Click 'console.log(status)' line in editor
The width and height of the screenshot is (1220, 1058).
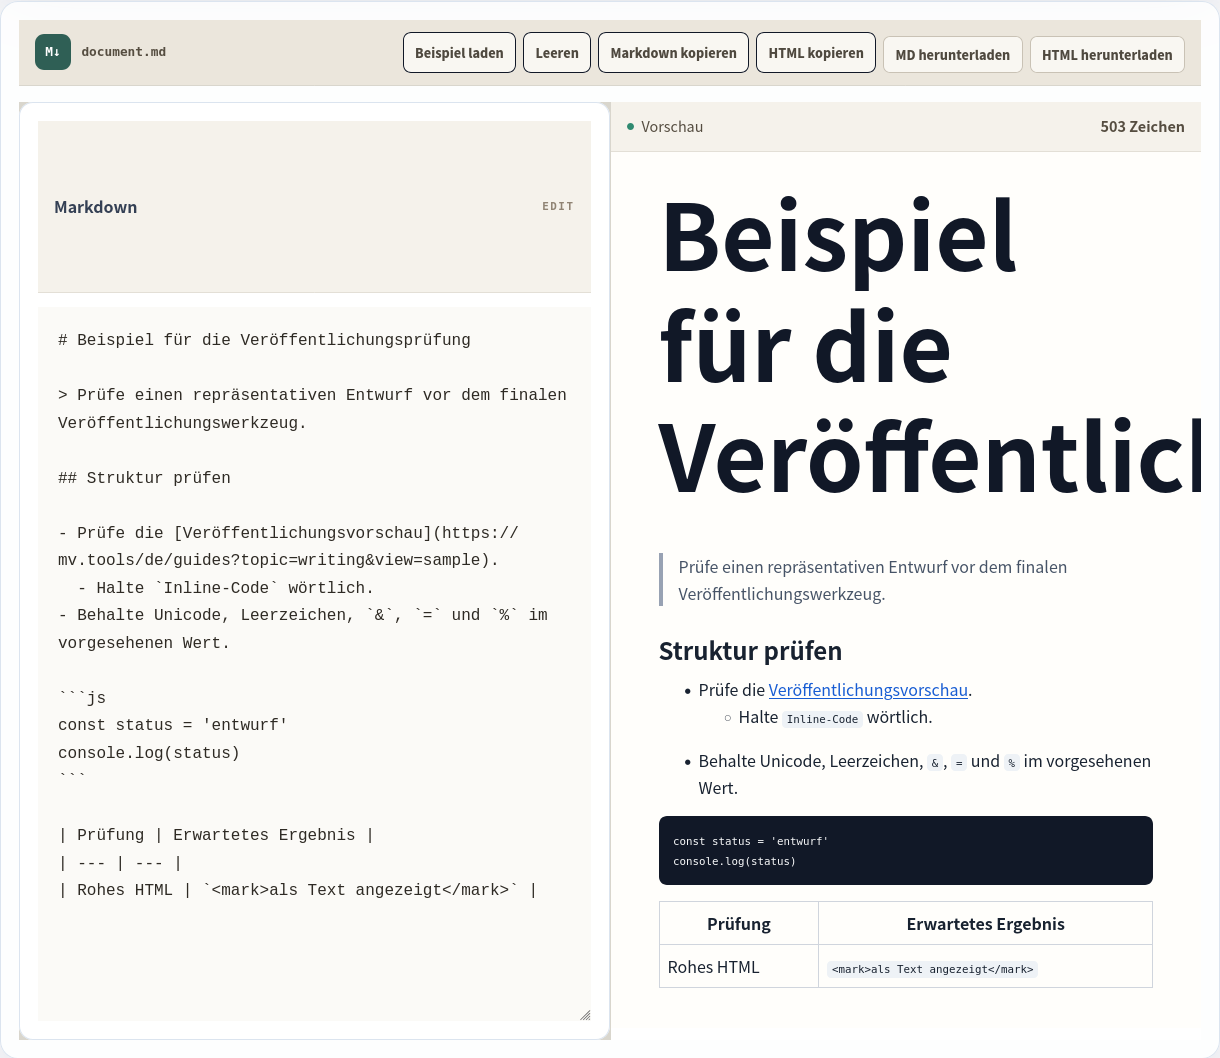coord(149,753)
